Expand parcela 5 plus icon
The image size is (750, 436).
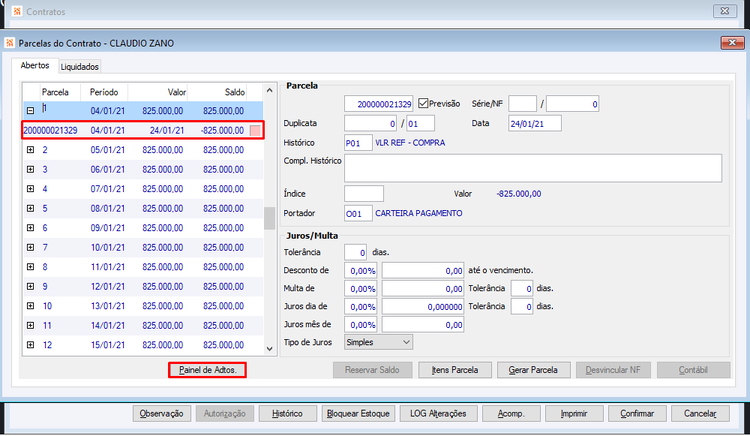point(31,208)
